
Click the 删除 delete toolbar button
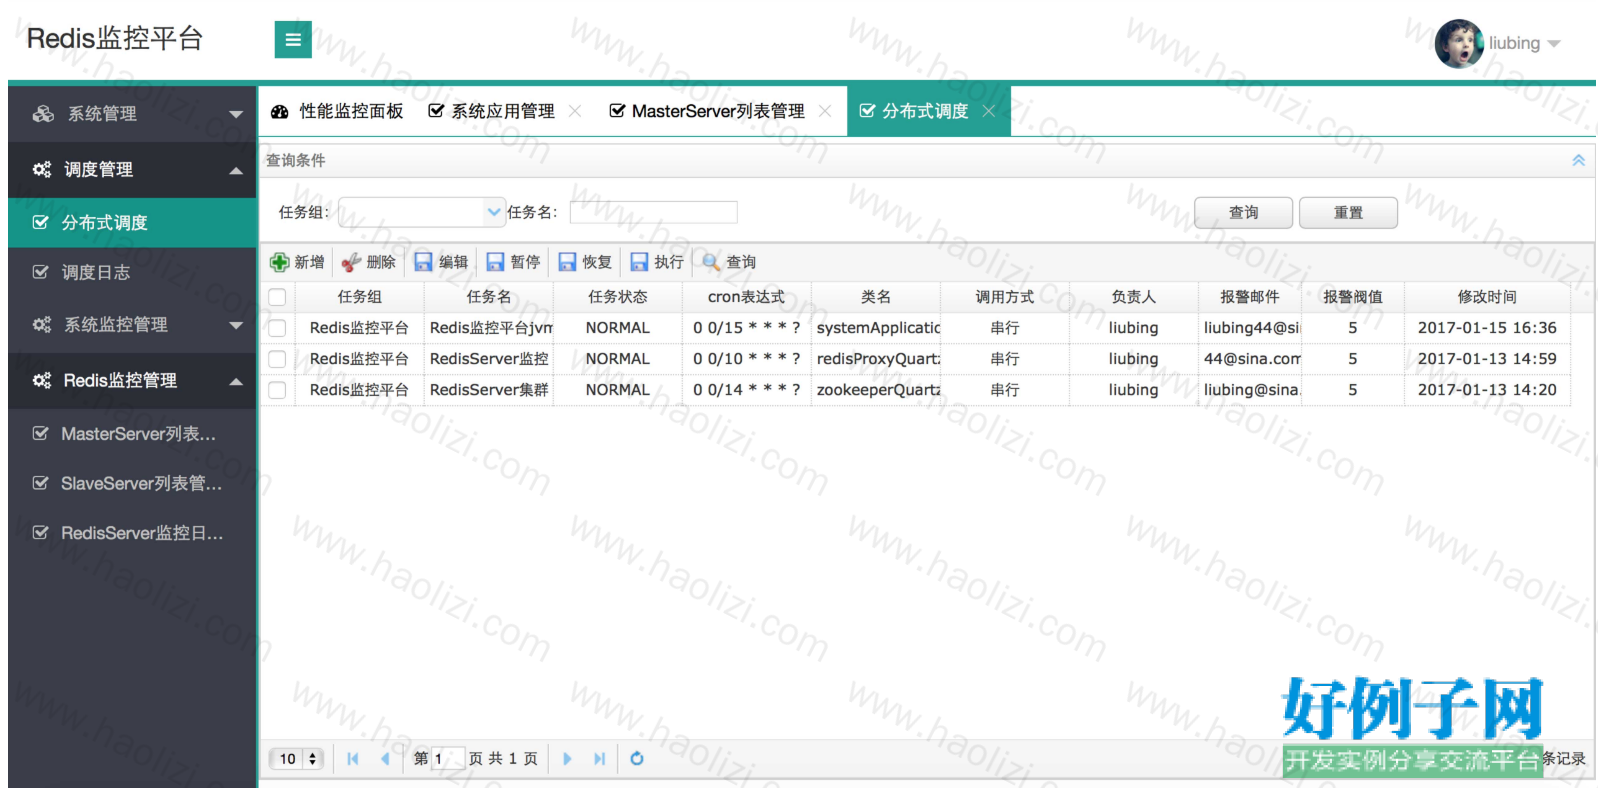tap(369, 262)
